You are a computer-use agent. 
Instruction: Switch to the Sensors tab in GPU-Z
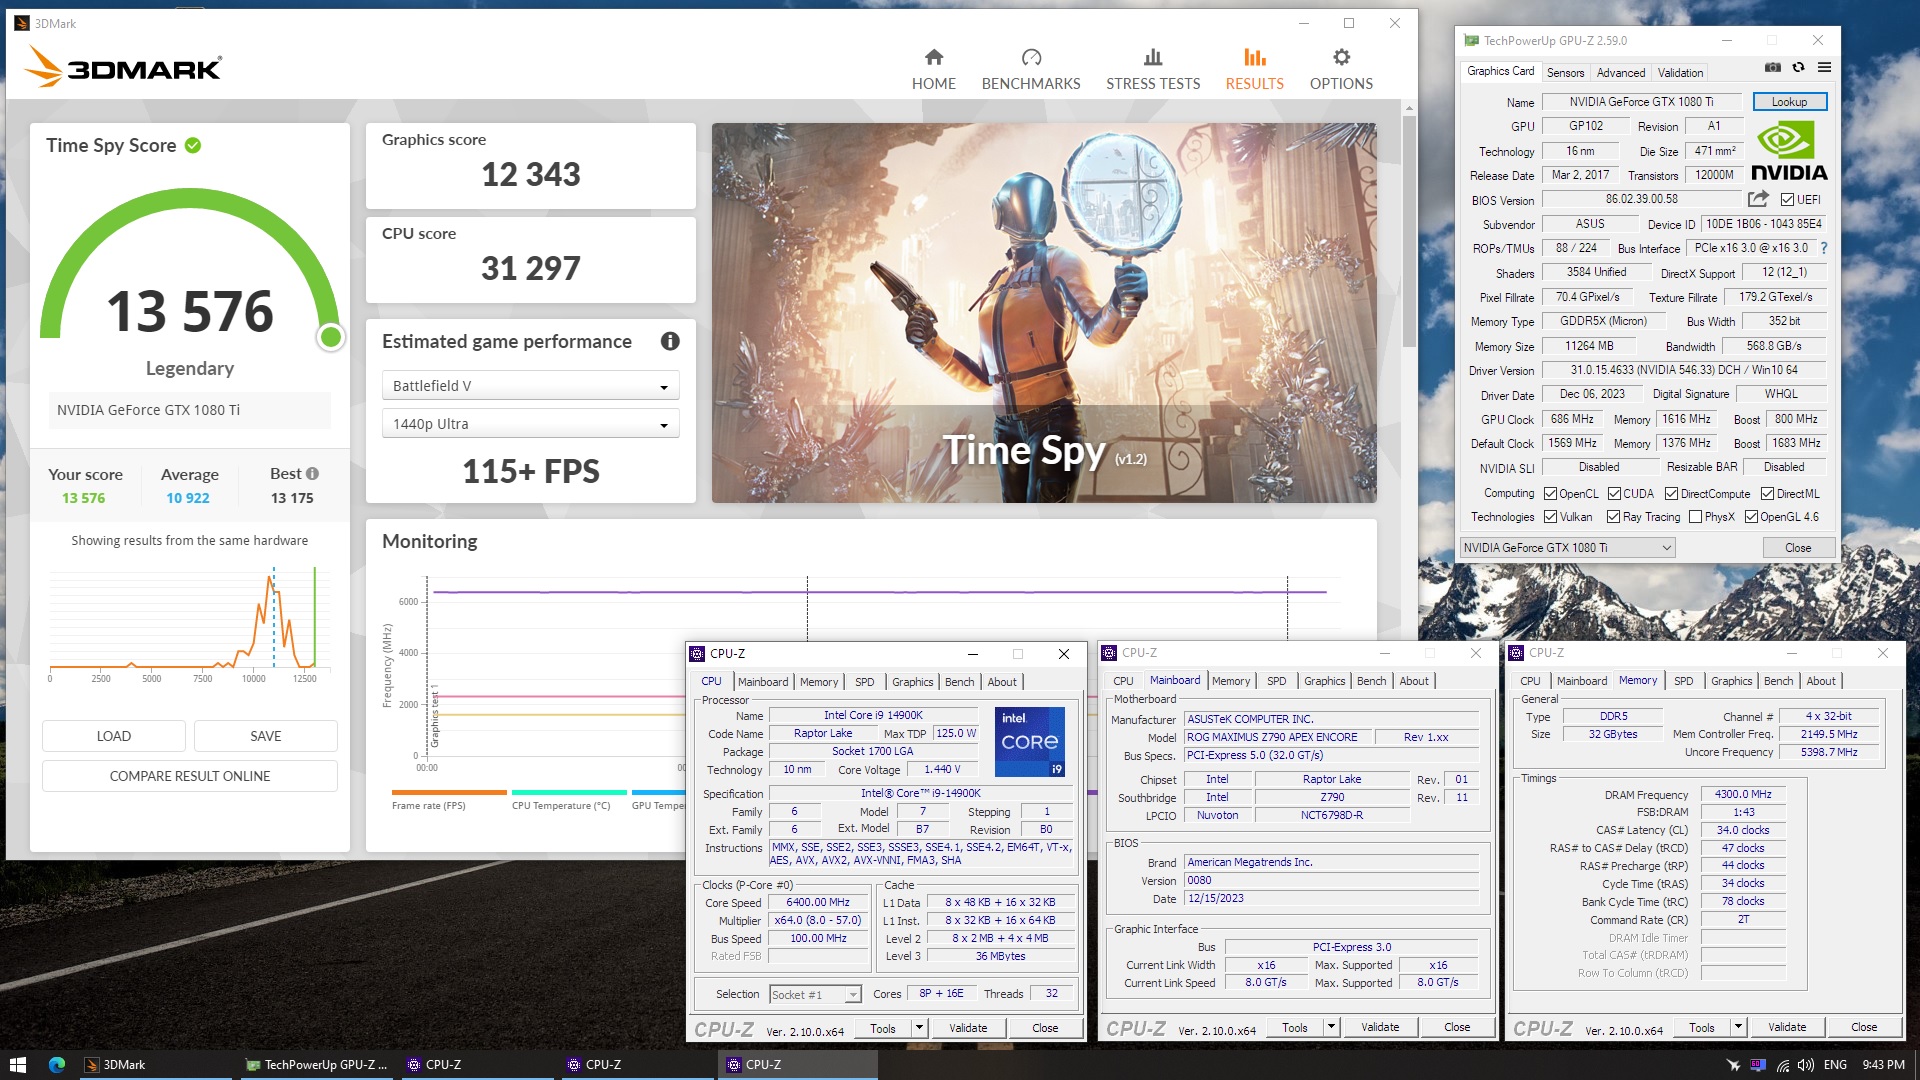pos(1565,73)
